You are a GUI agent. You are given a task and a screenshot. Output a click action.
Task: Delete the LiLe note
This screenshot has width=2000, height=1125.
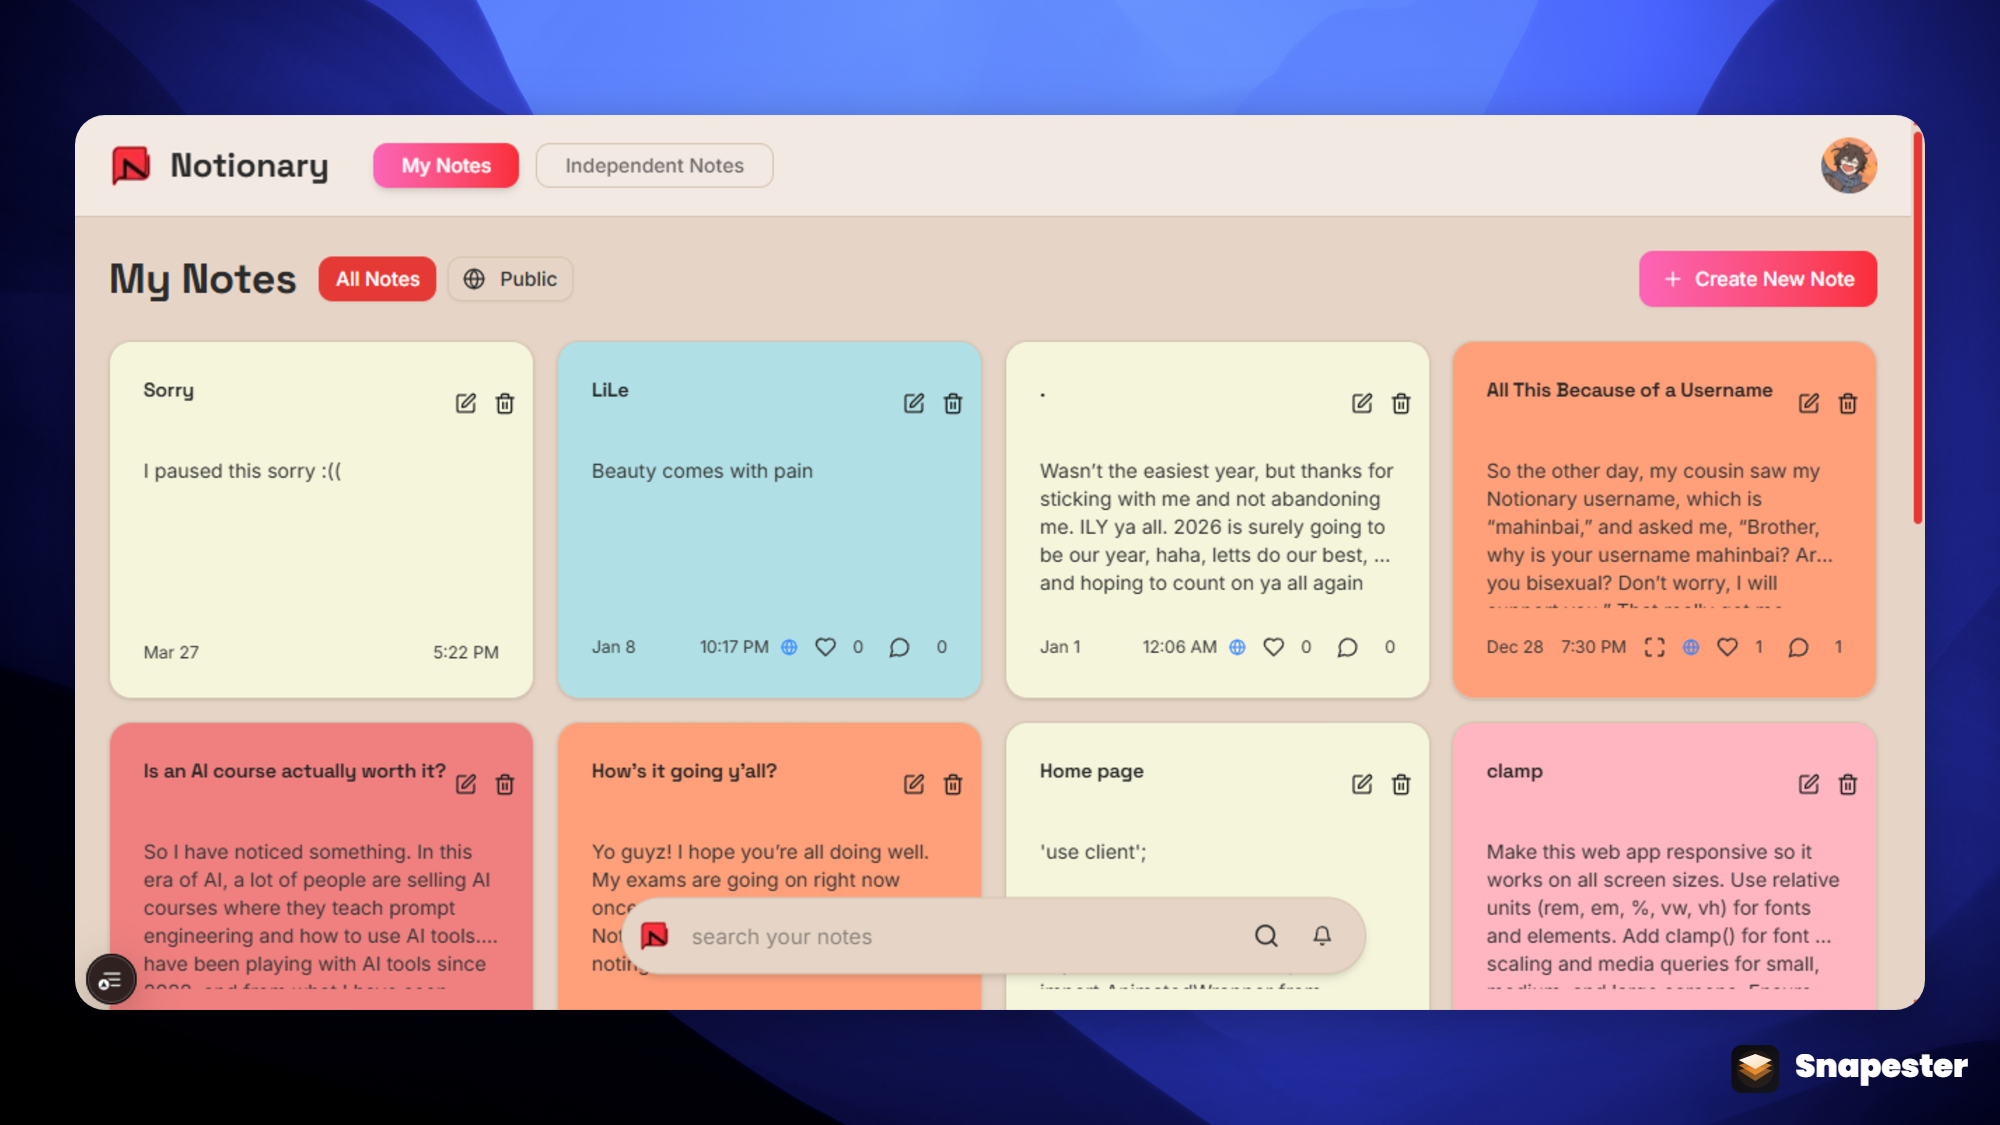pyautogui.click(x=953, y=403)
